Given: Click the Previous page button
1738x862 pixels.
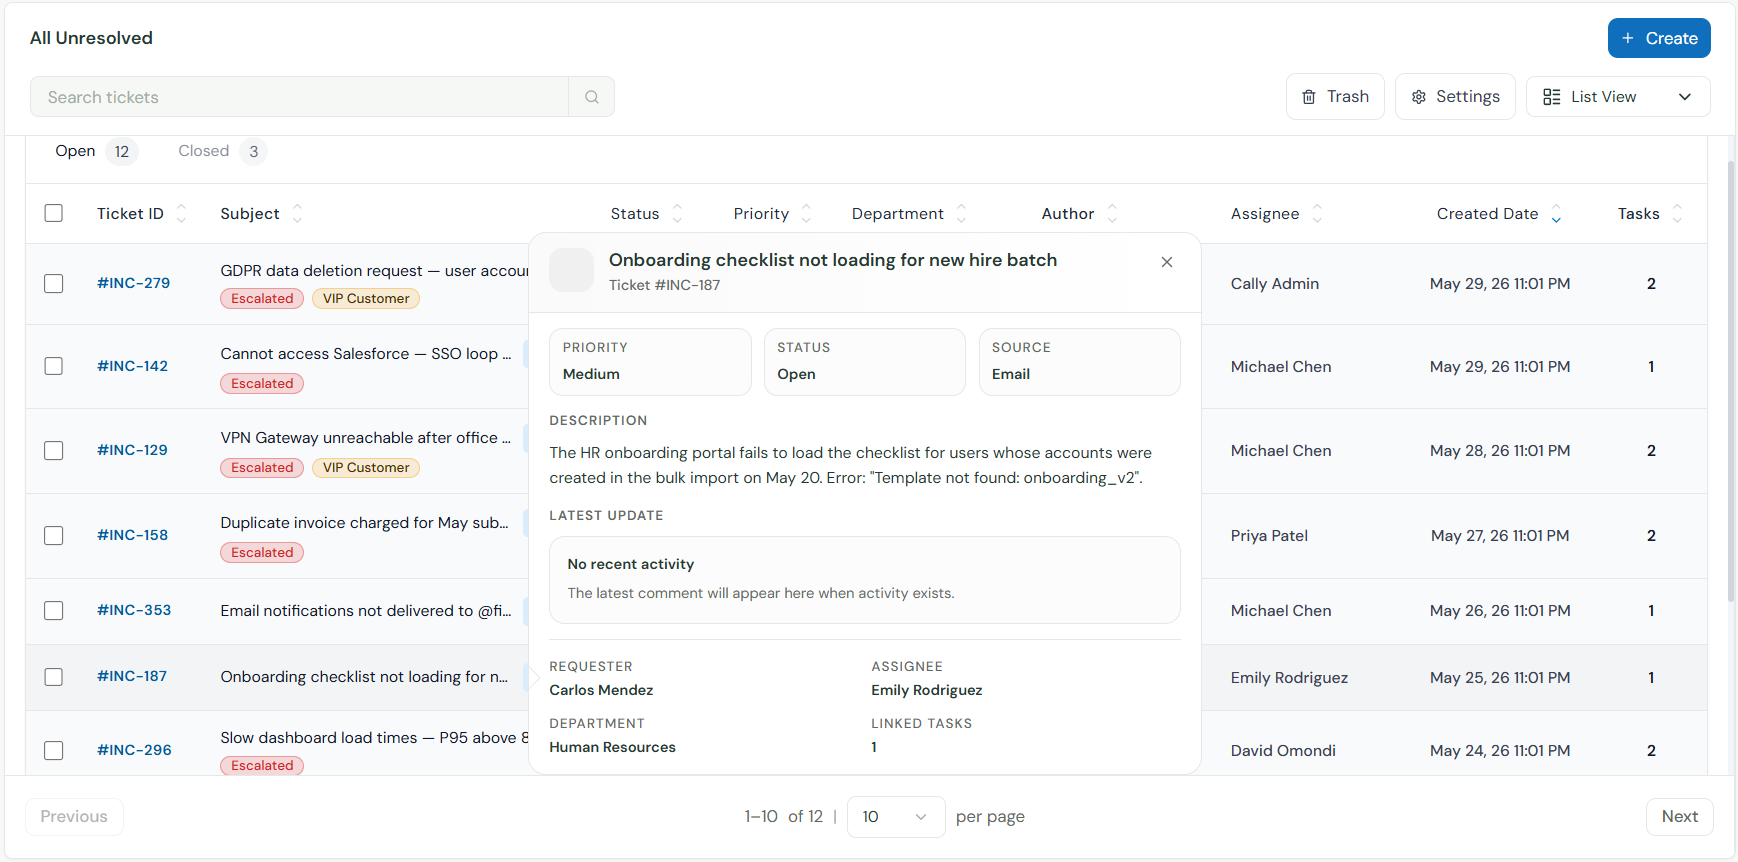Looking at the screenshot, I should point(74,817).
